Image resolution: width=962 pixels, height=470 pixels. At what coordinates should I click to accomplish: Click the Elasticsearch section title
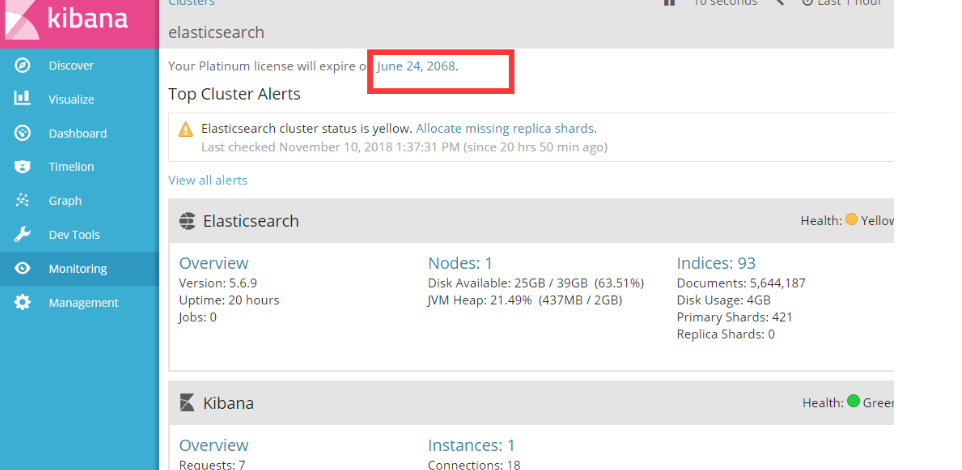pos(251,221)
